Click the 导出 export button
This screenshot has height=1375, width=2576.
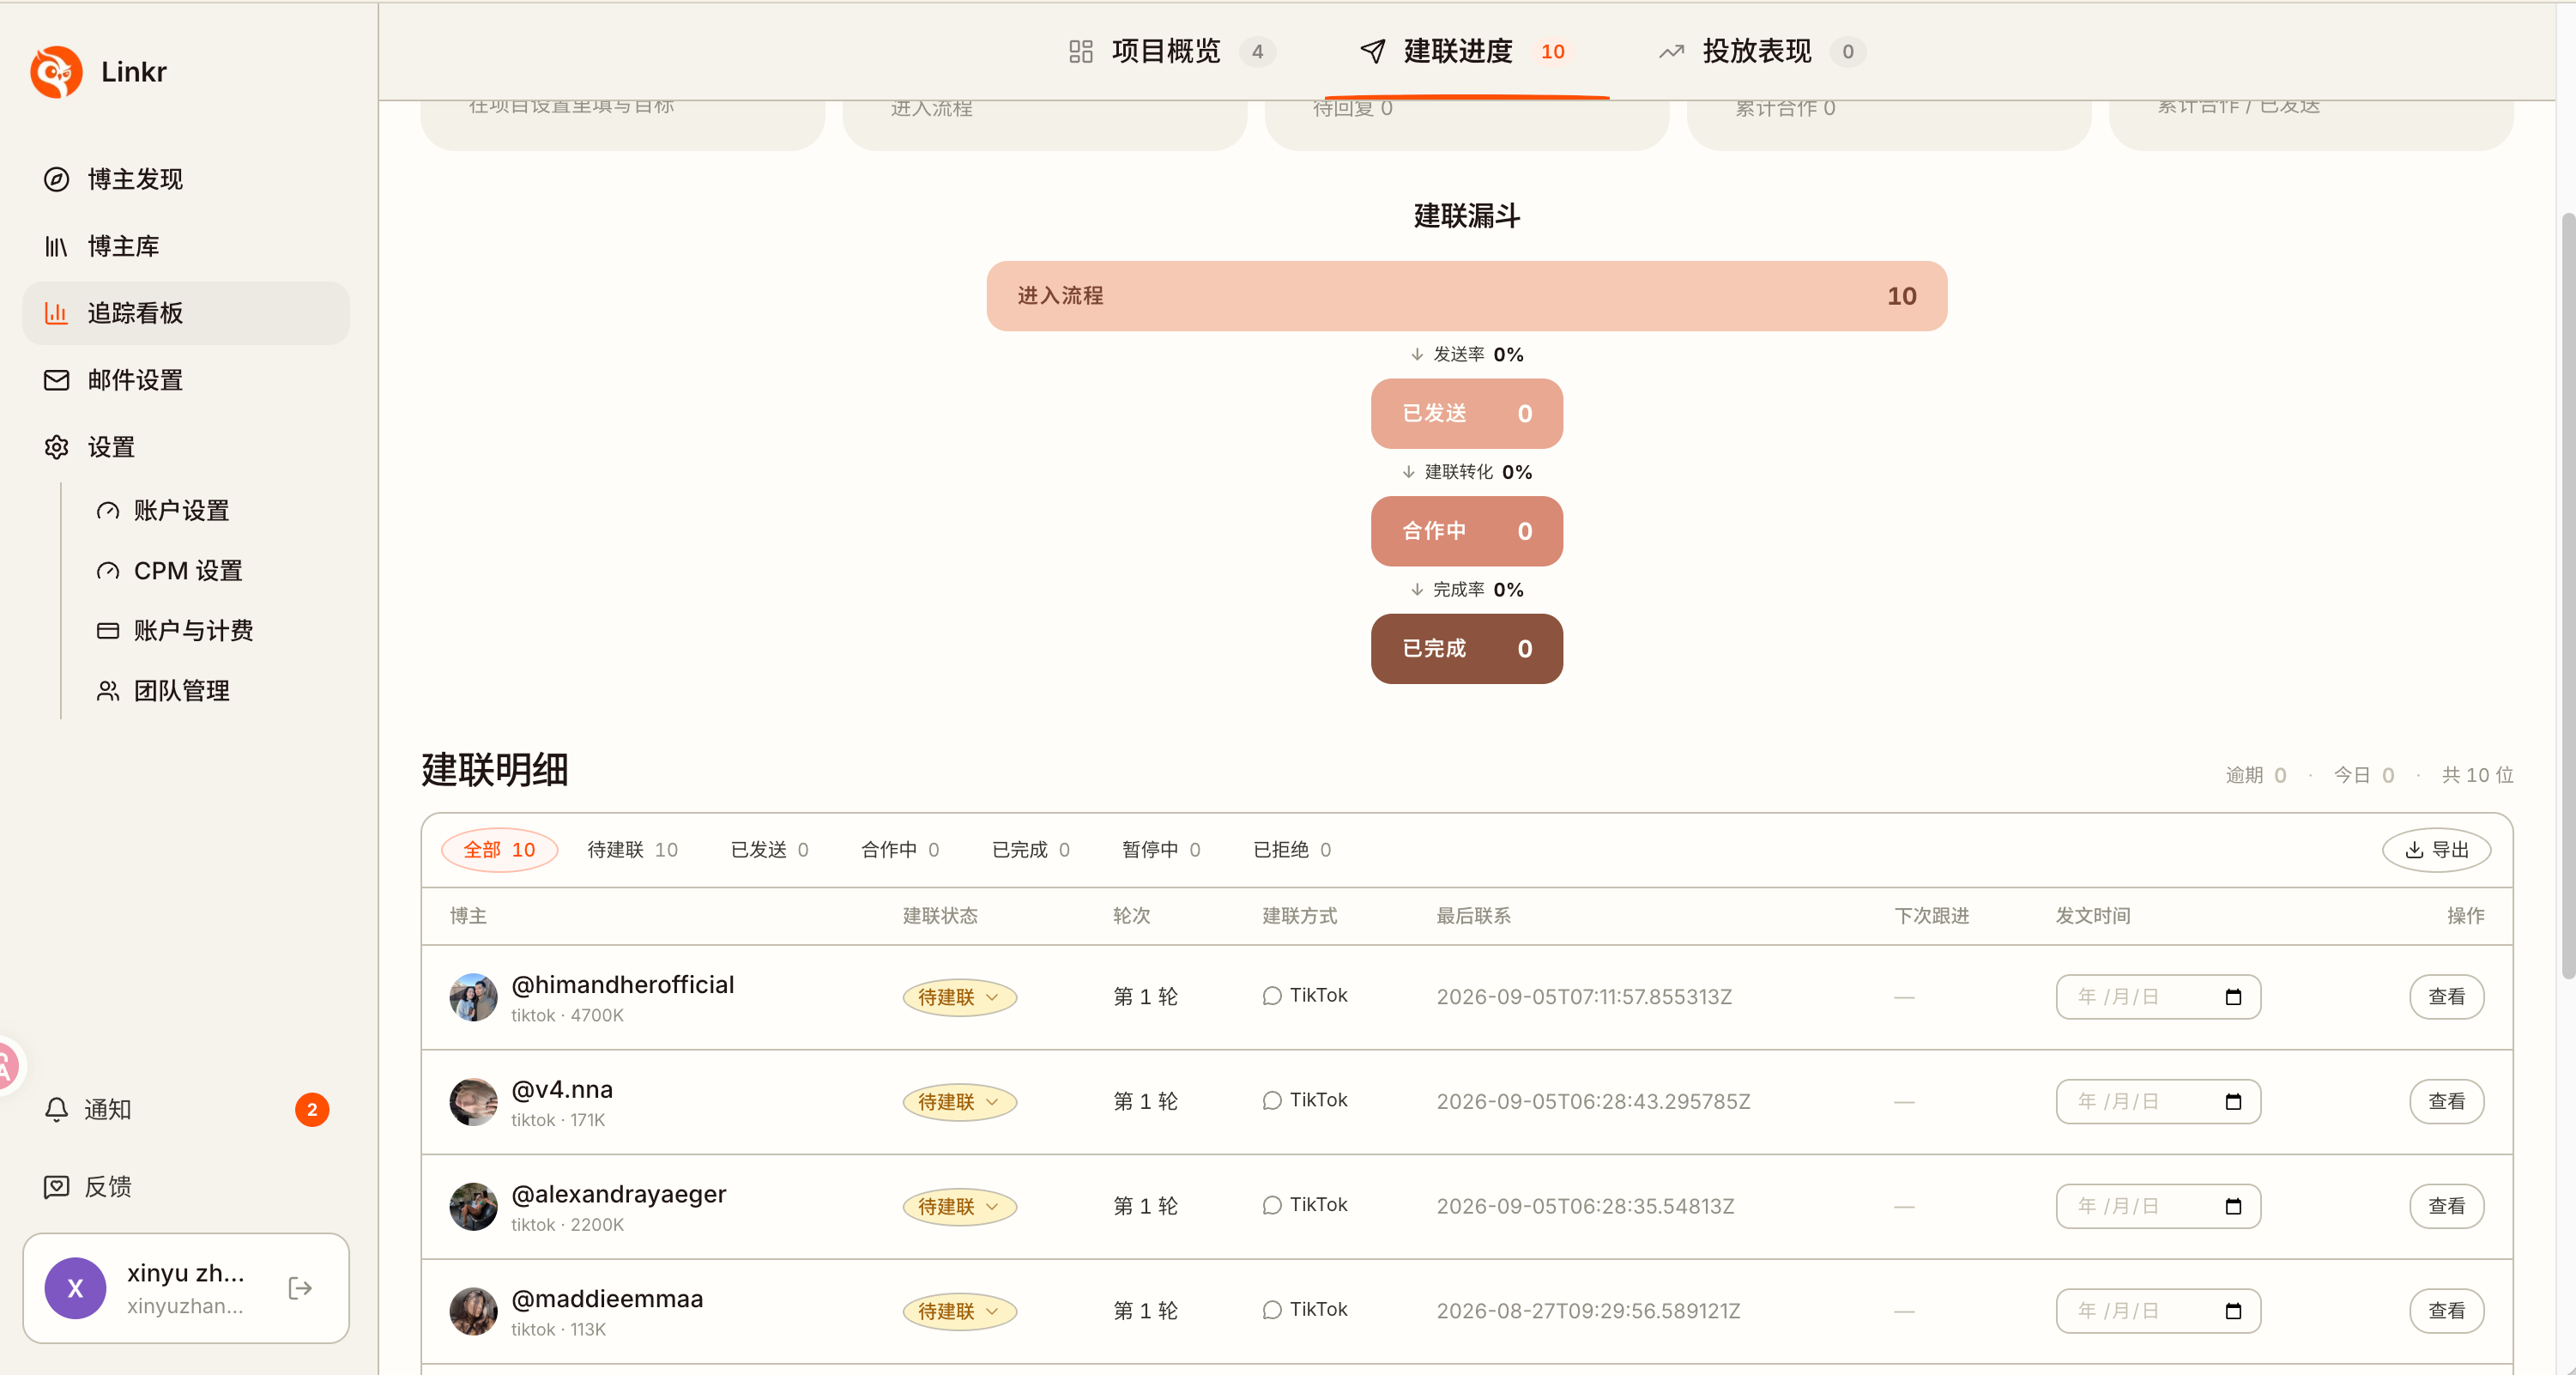[x=2436, y=849]
